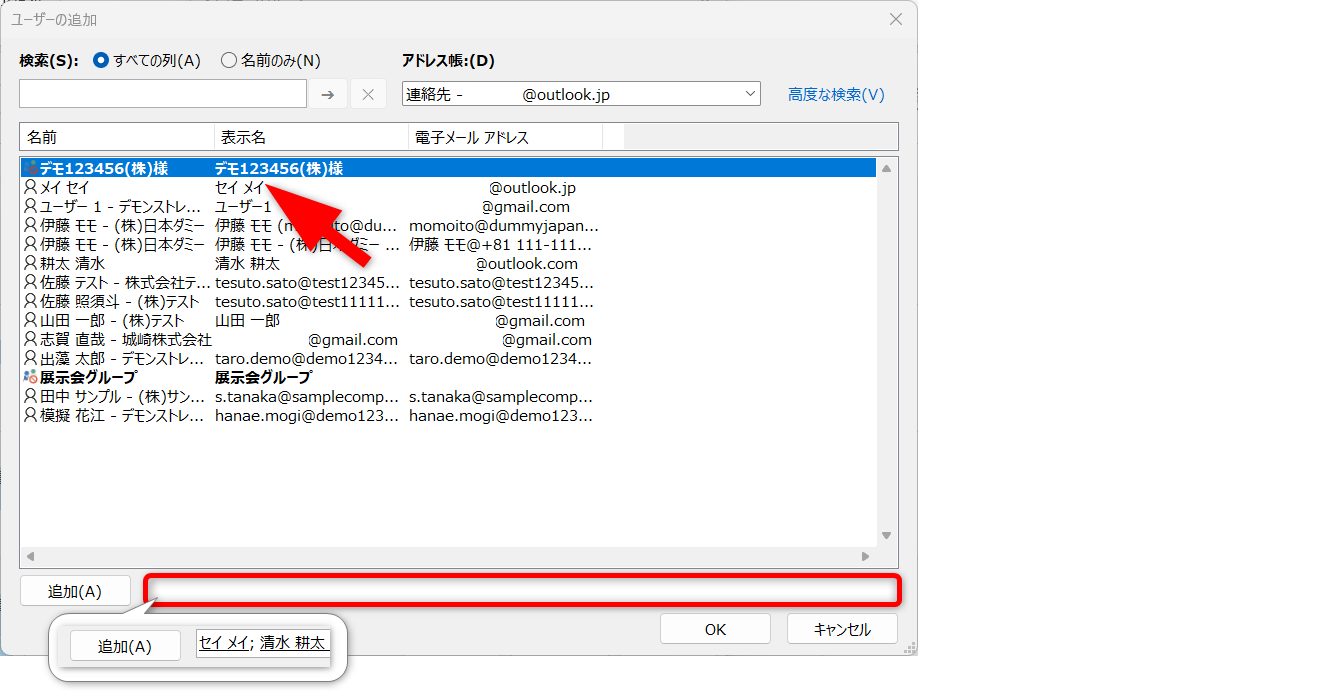The height and width of the screenshot is (700, 1344).
Task: Close the ユーザーの追加 dialog
Action: [896, 19]
